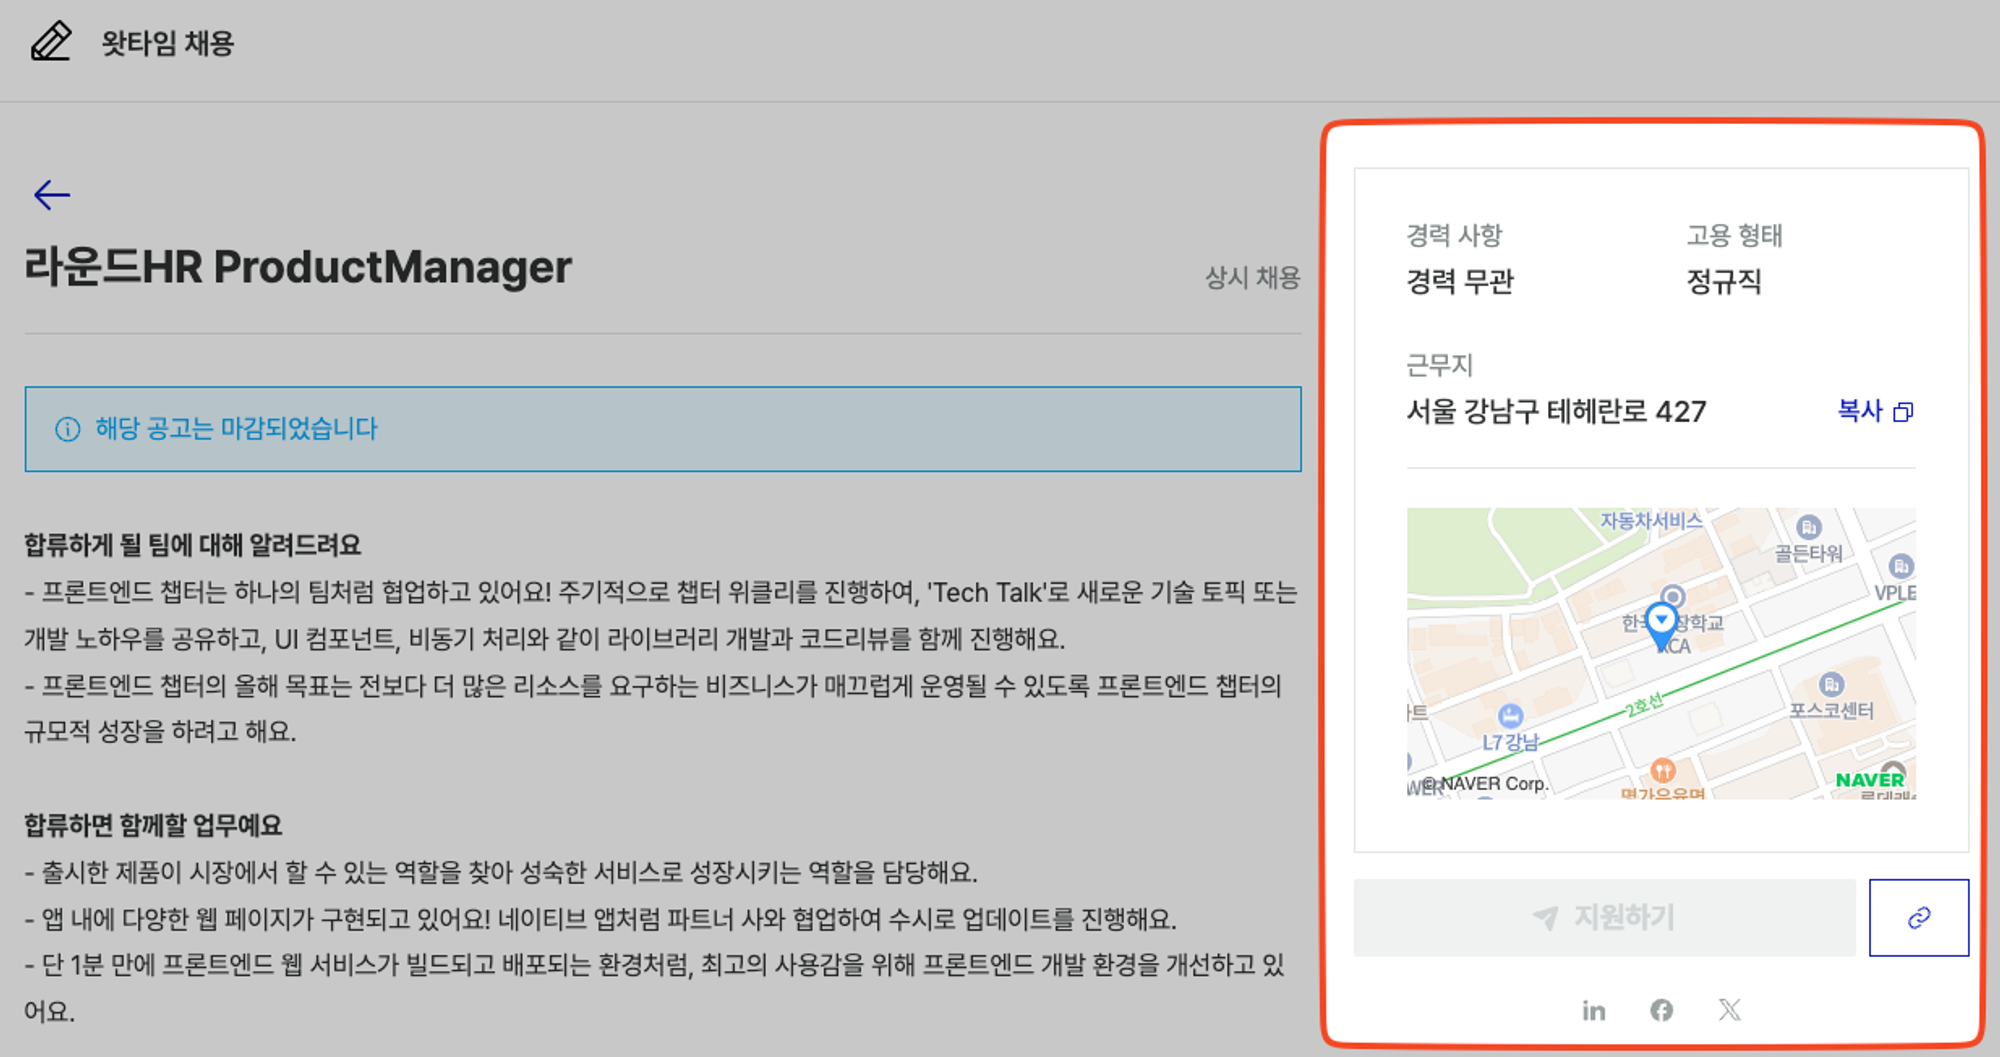
Task: Select the job title 라운드HR ProductManager
Action: coord(298,267)
